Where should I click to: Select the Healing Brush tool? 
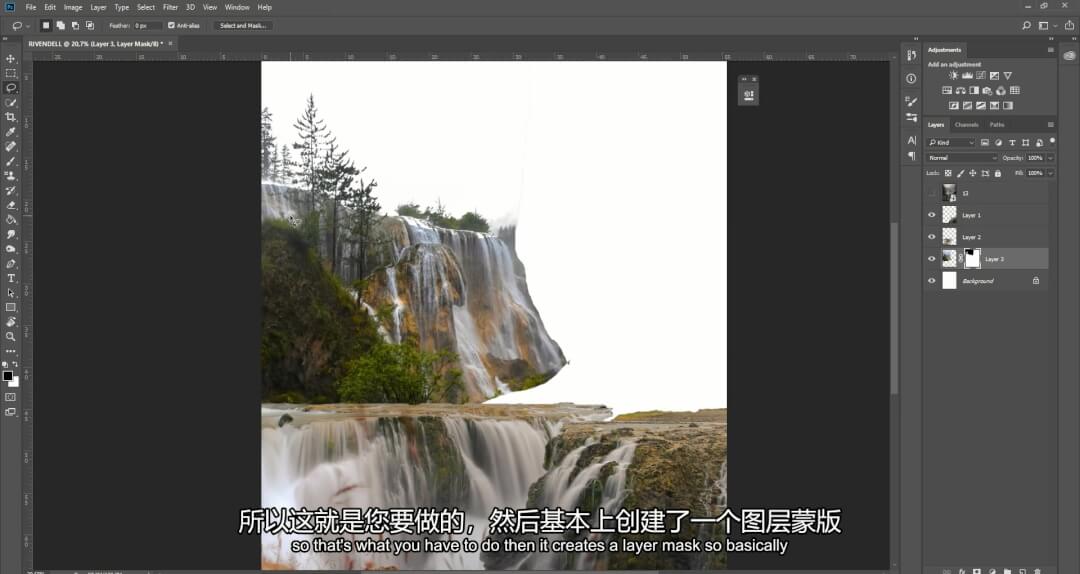pyautogui.click(x=10, y=146)
